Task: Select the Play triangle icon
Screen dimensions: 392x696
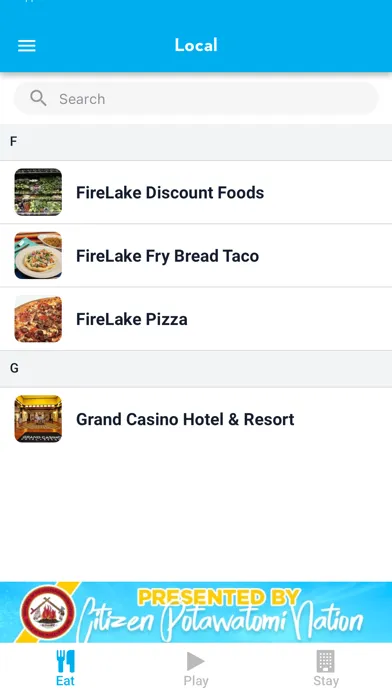Action: point(195,661)
